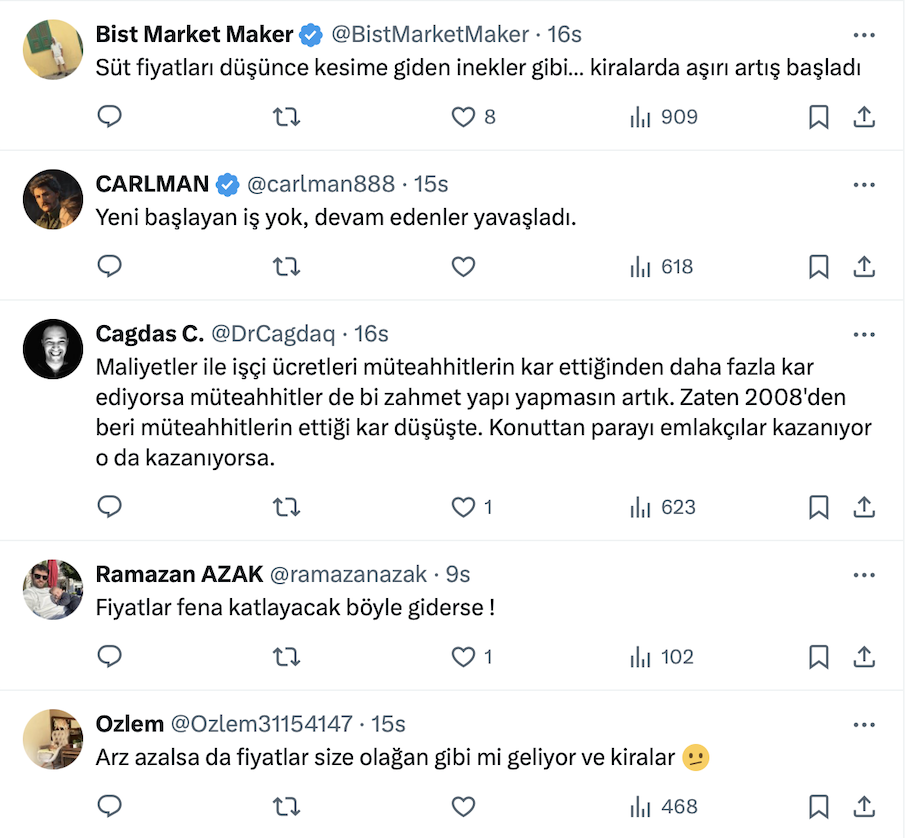Image resolution: width=920 pixels, height=838 pixels.
Task: Bookmark Ozlem's tweet
Action: 818,807
